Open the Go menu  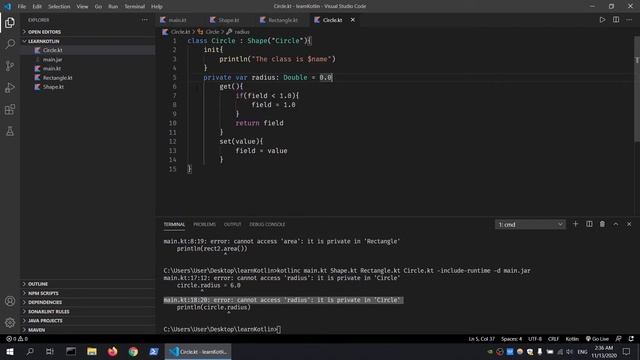tap(98, 6)
